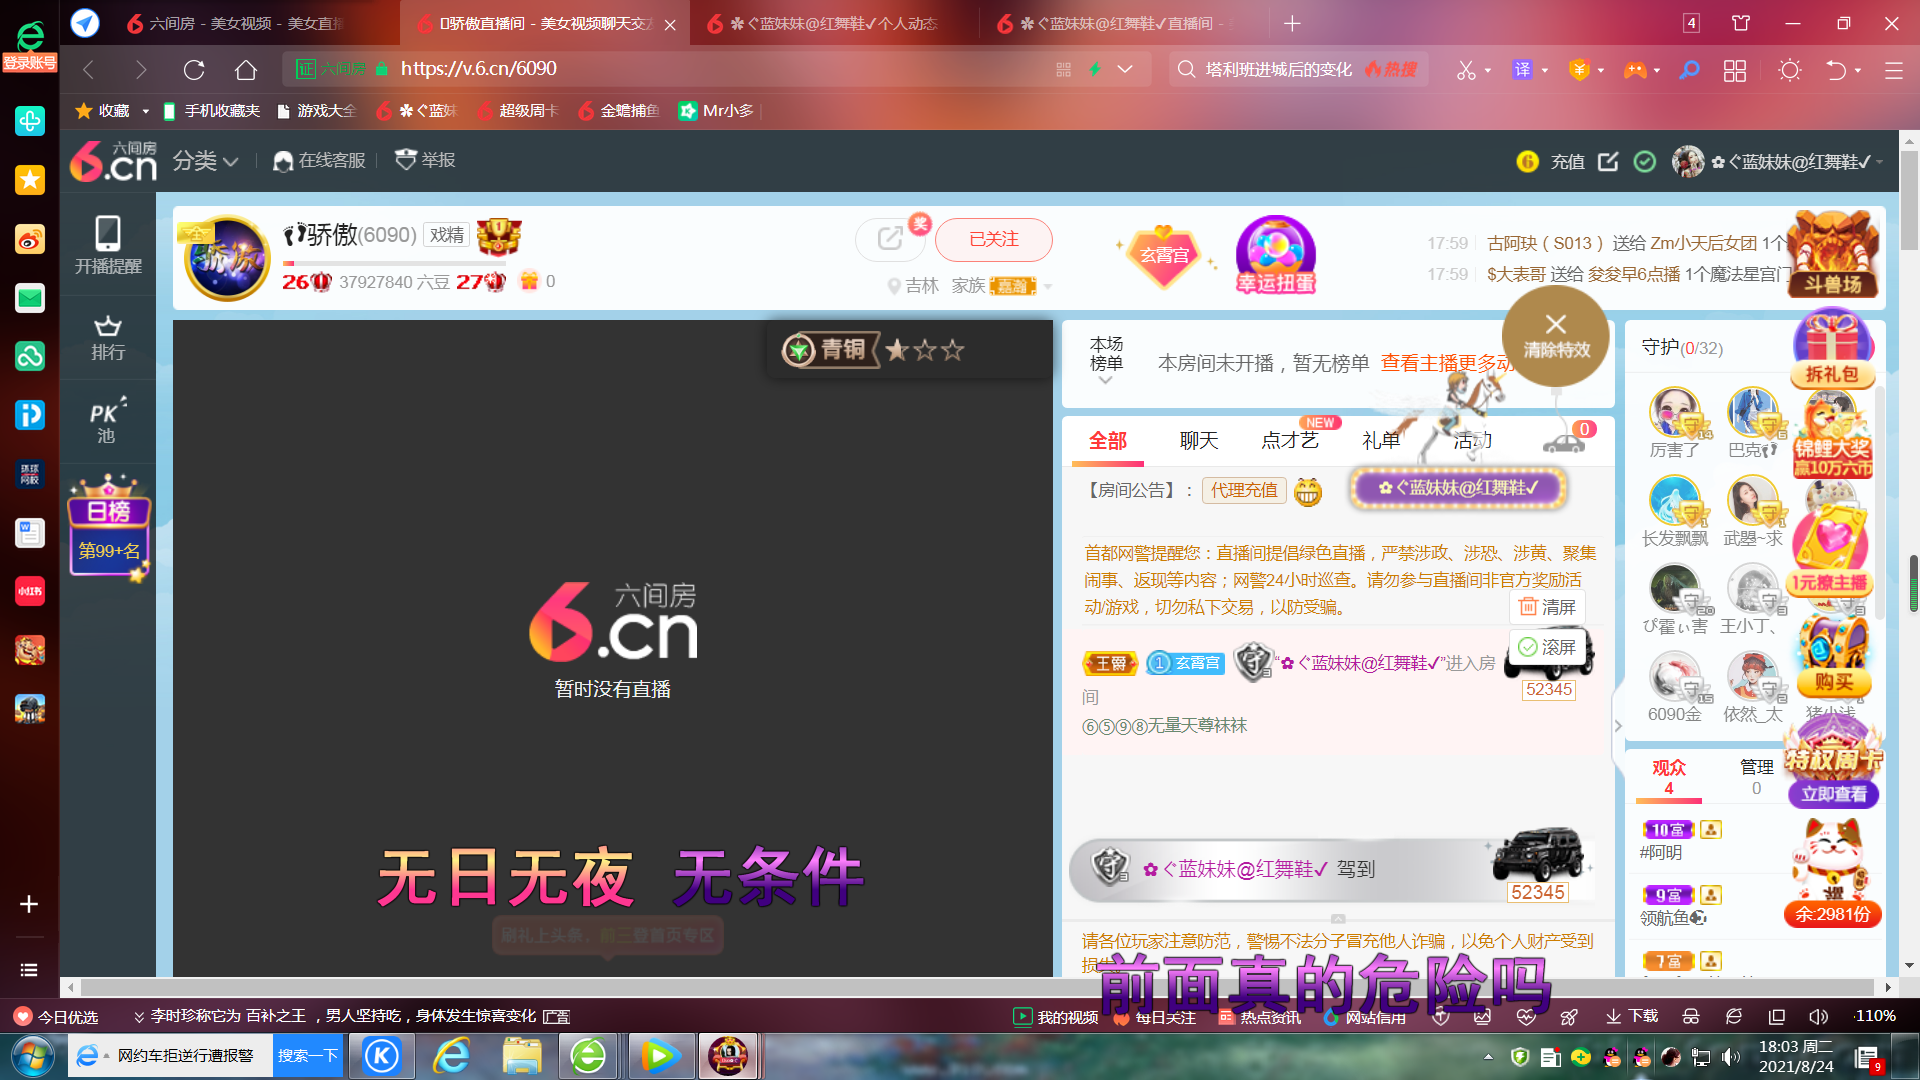Toggle the 滚屏 auto-scroll option
The image size is (1920, 1080).
pos(1547,647)
